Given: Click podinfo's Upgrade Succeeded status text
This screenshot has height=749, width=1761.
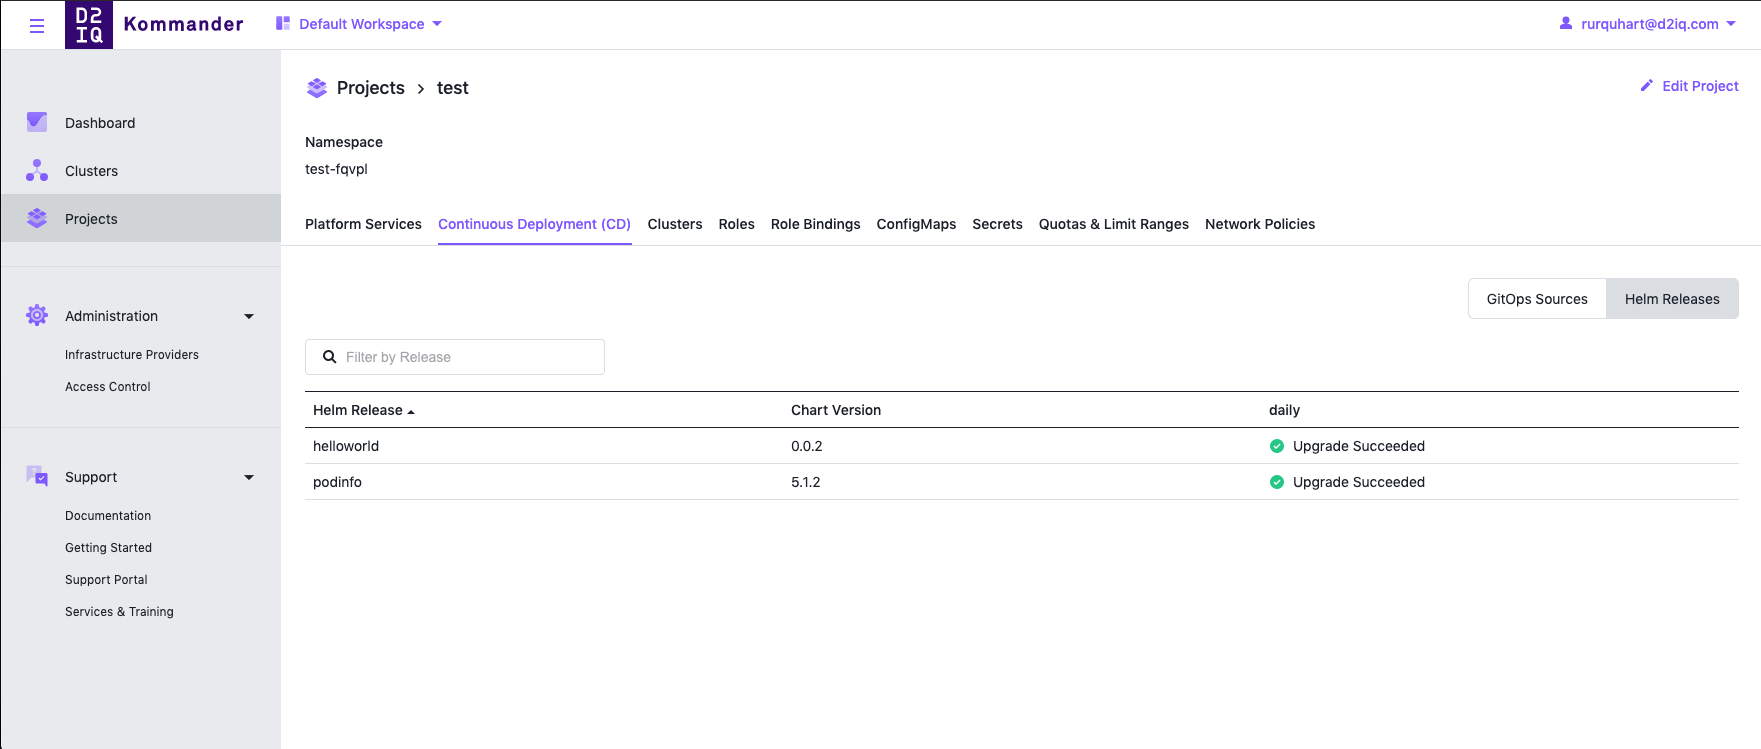Looking at the screenshot, I should pyautogui.click(x=1359, y=482).
